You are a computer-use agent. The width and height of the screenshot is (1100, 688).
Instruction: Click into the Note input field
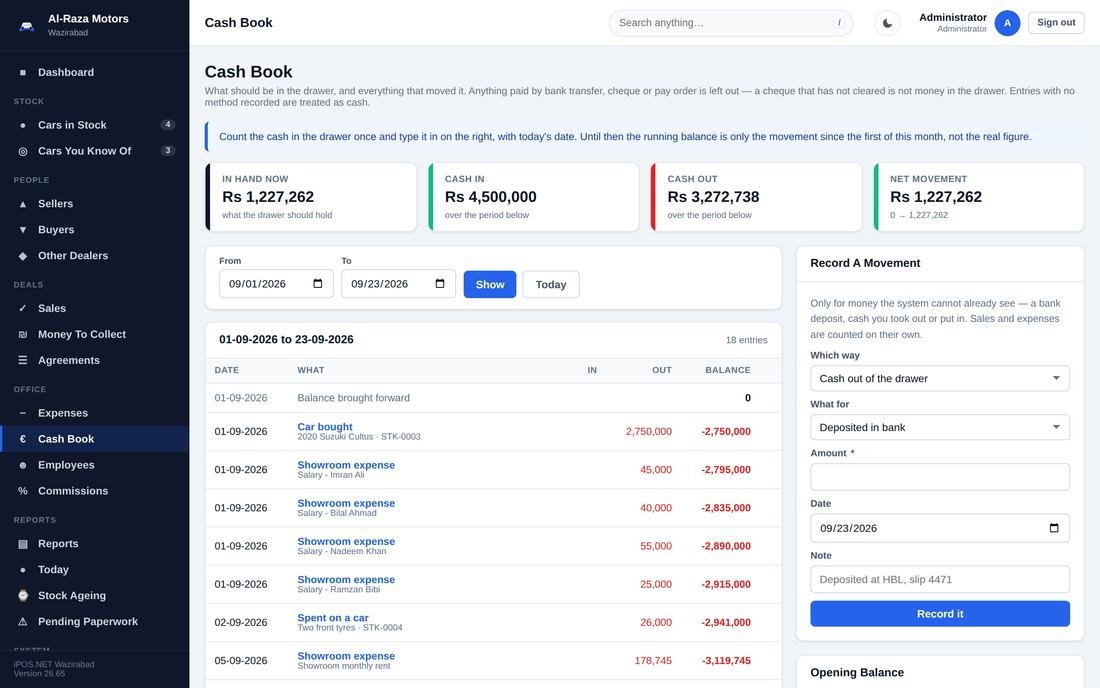pos(939,579)
